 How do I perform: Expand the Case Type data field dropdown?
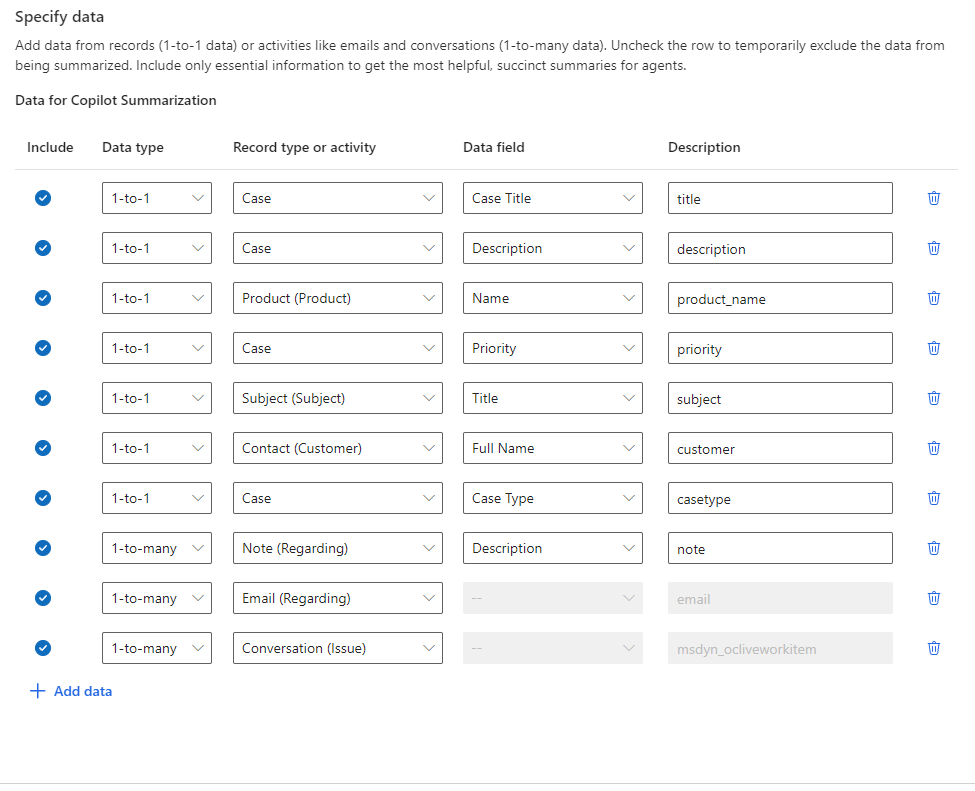click(x=552, y=498)
